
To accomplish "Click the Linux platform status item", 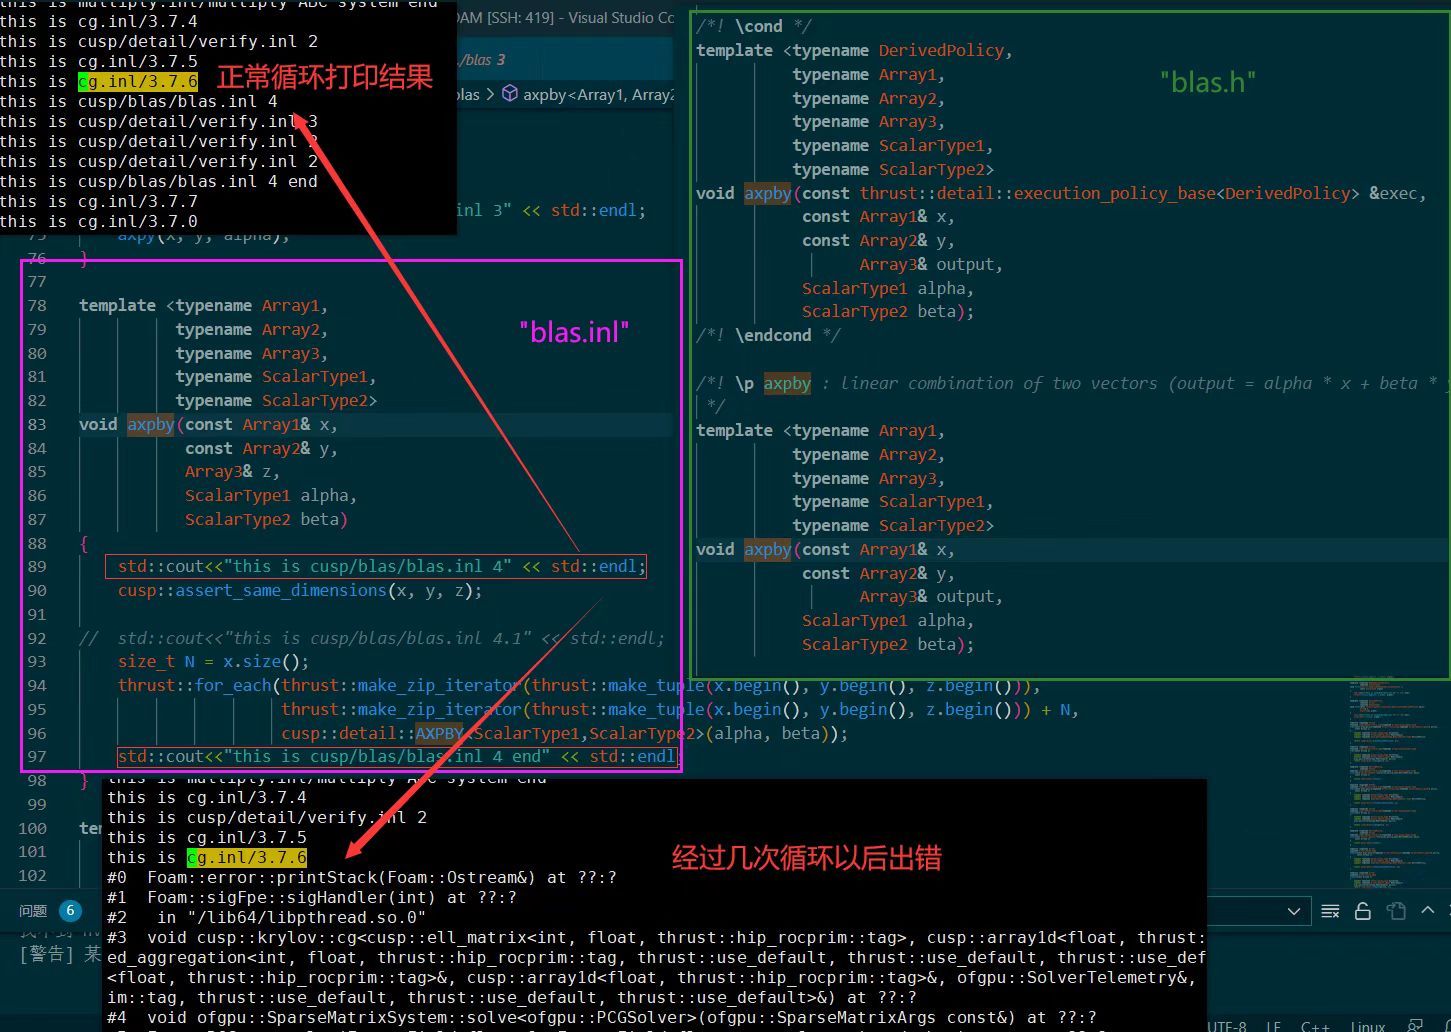I will [x=1367, y=1026].
